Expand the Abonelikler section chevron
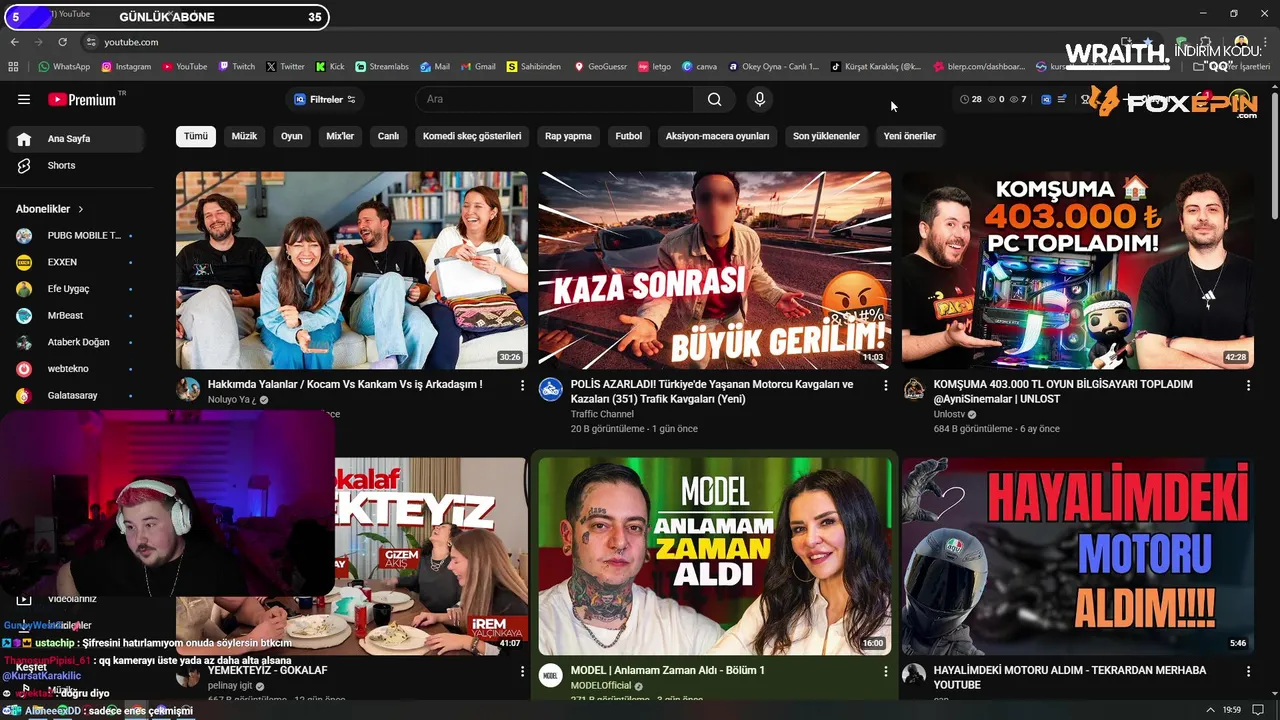The image size is (1280, 720). [81, 209]
